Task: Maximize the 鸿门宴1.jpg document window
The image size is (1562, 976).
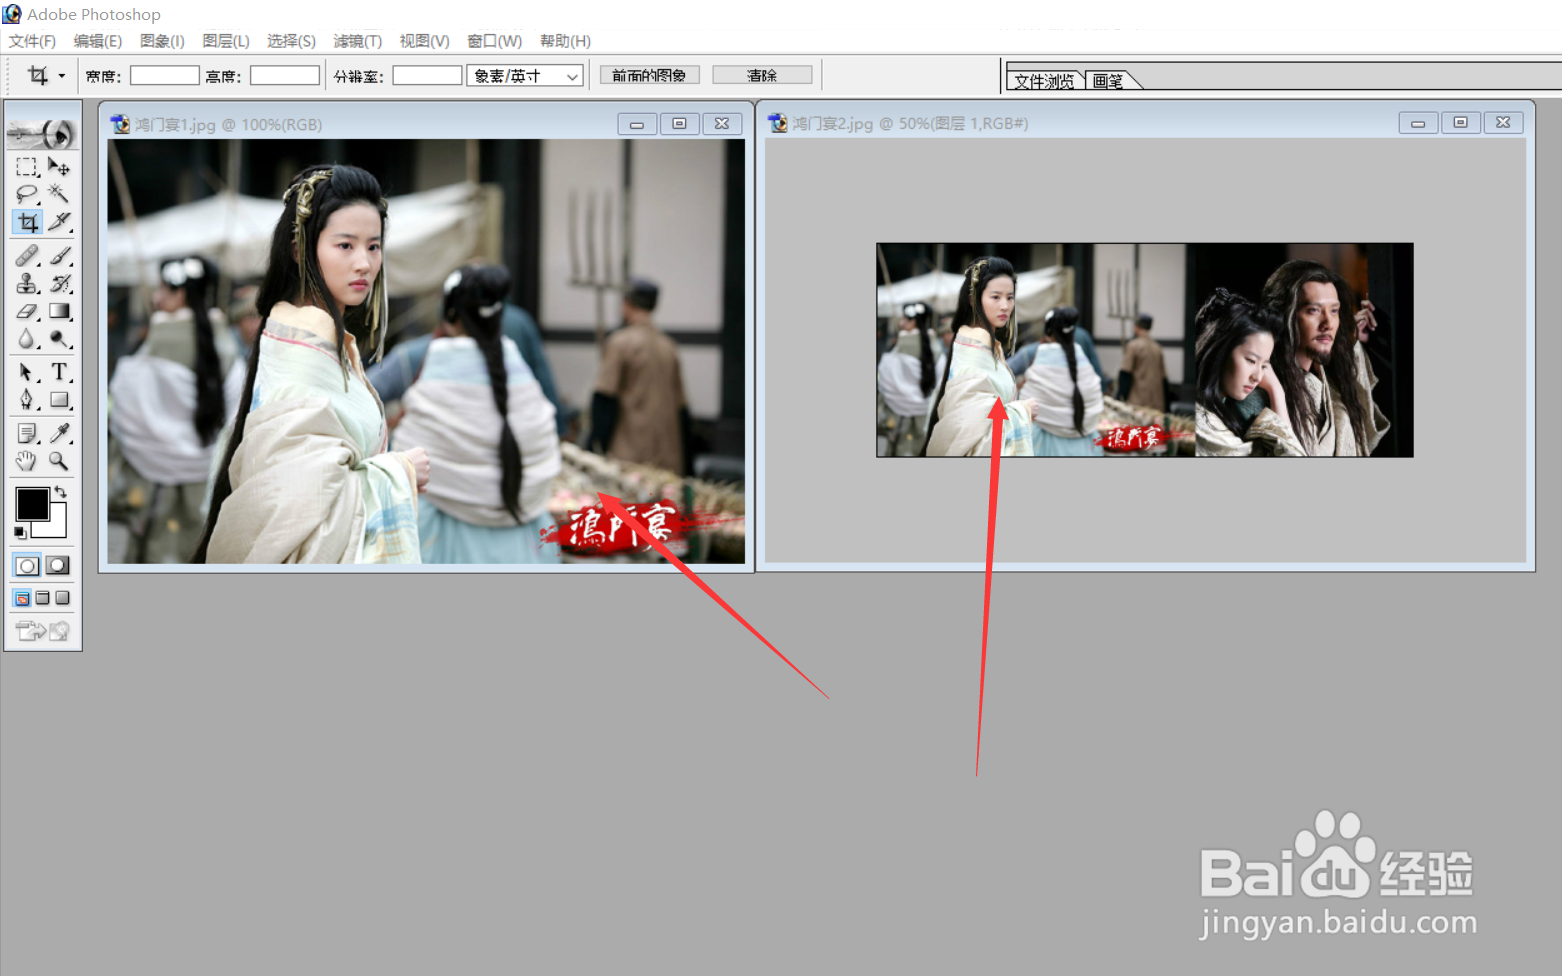Action: [x=679, y=124]
